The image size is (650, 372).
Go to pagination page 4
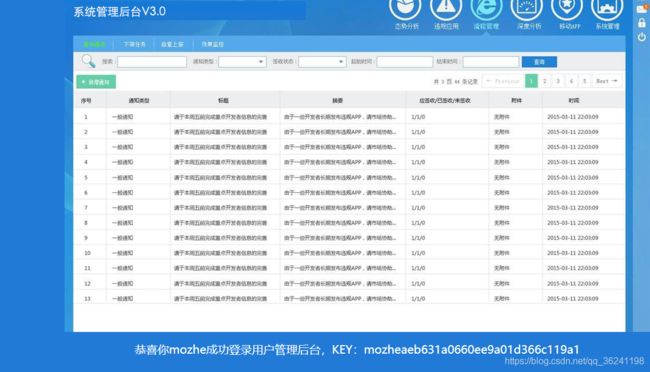coord(571,81)
